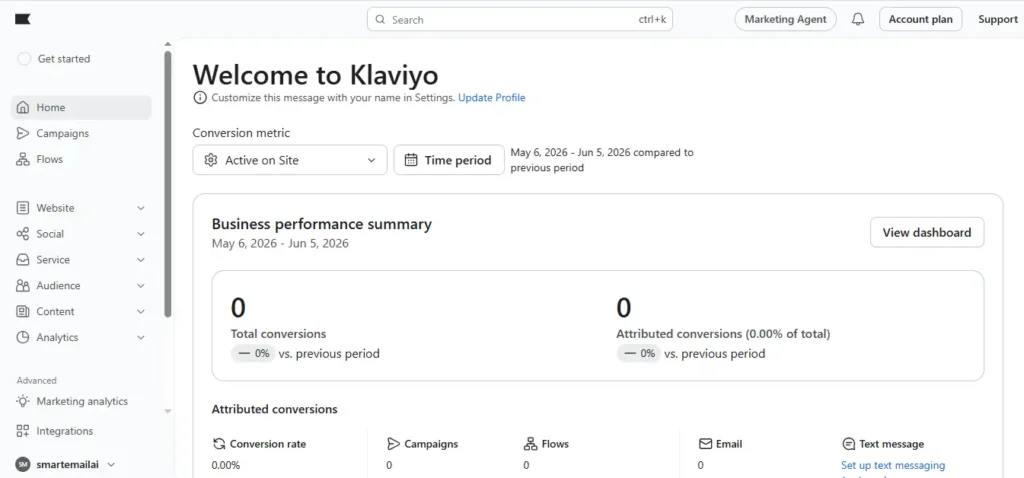The height and width of the screenshot is (478, 1024).
Task: Open Campaigns in sidebar
Action: click(x=81, y=133)
